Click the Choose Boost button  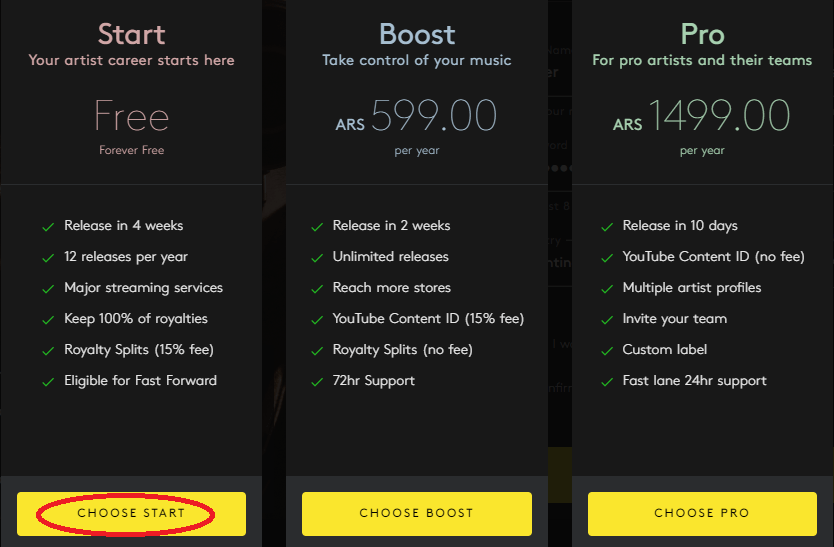[x=416, y=513]
